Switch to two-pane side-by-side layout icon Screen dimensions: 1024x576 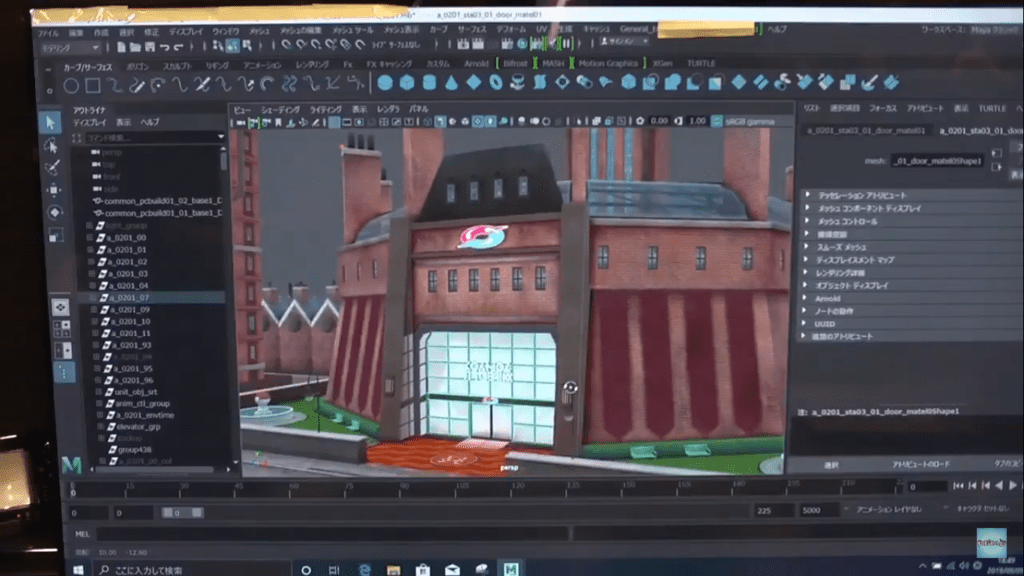click(63, 350)
